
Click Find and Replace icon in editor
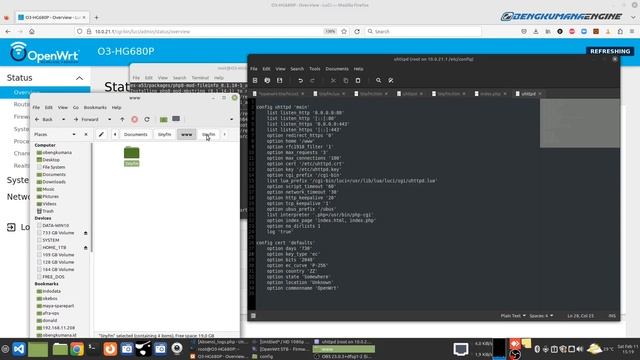(x=391, y=80)
